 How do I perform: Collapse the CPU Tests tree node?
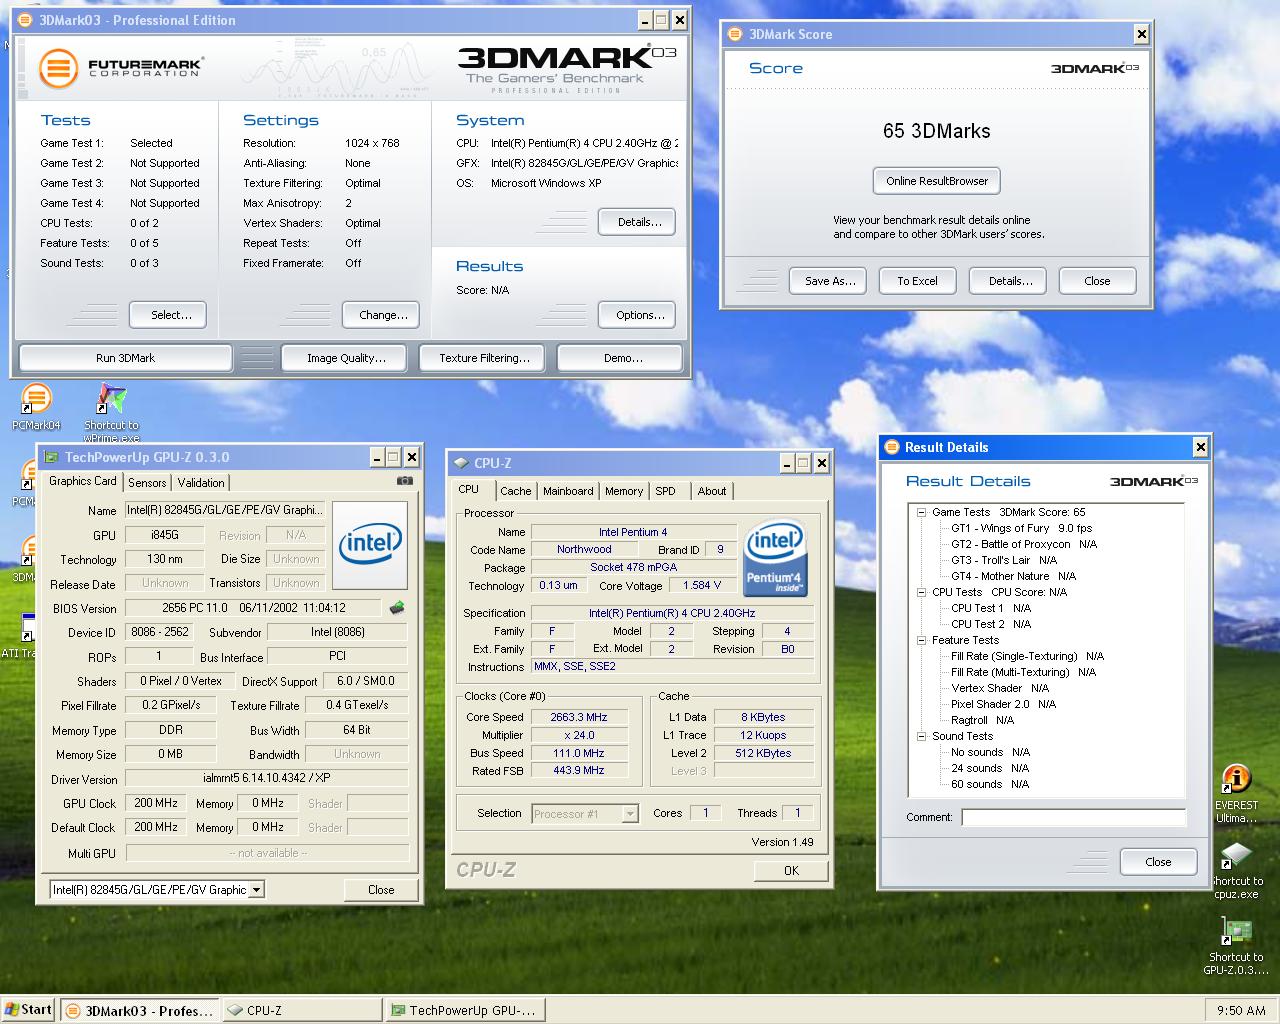coord(921,592)
